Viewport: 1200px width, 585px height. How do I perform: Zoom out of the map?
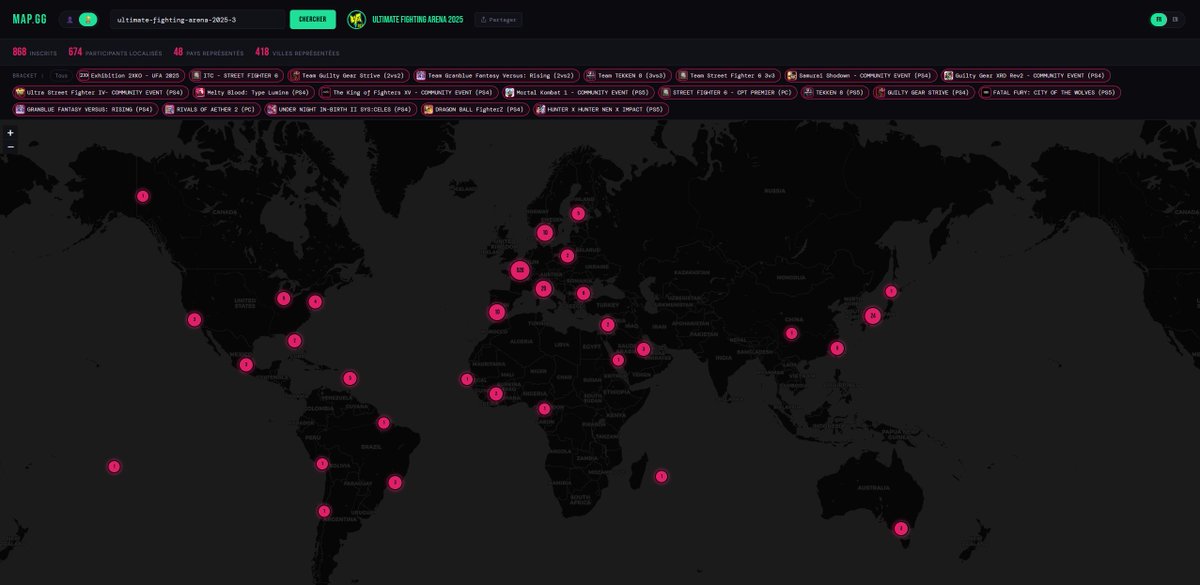[10, 146]
